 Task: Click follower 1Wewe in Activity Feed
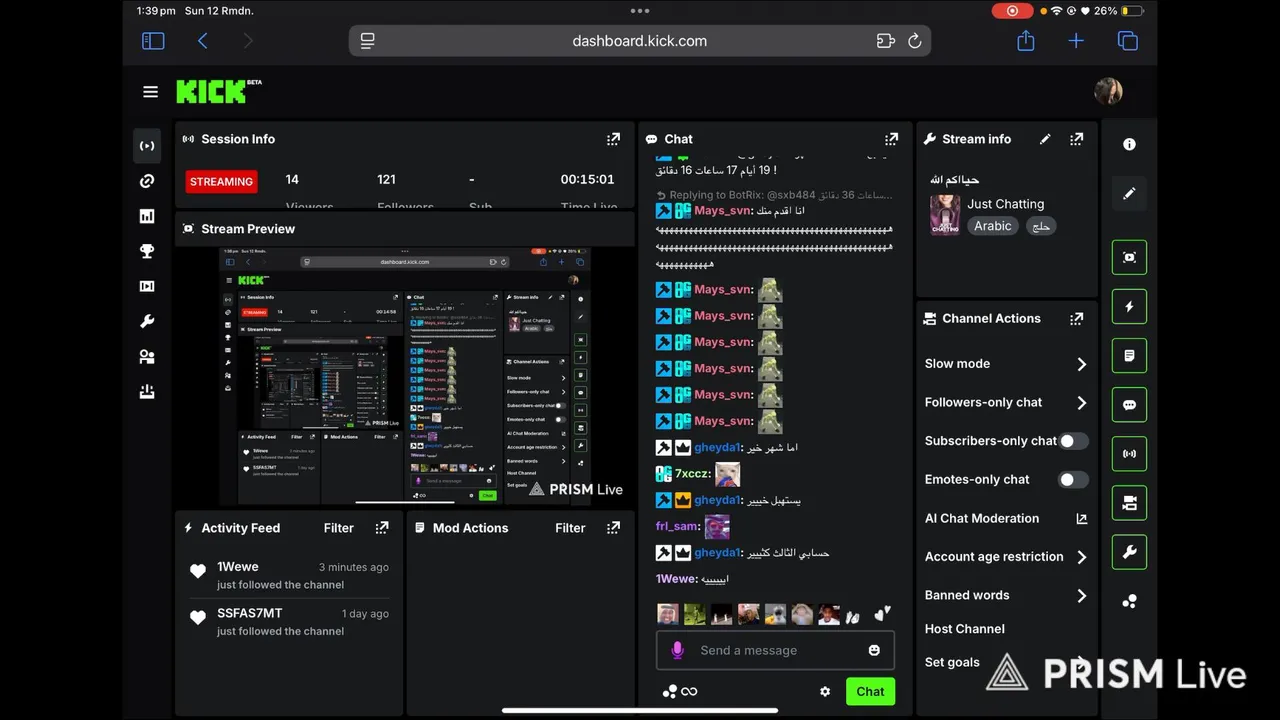point(238,567)
